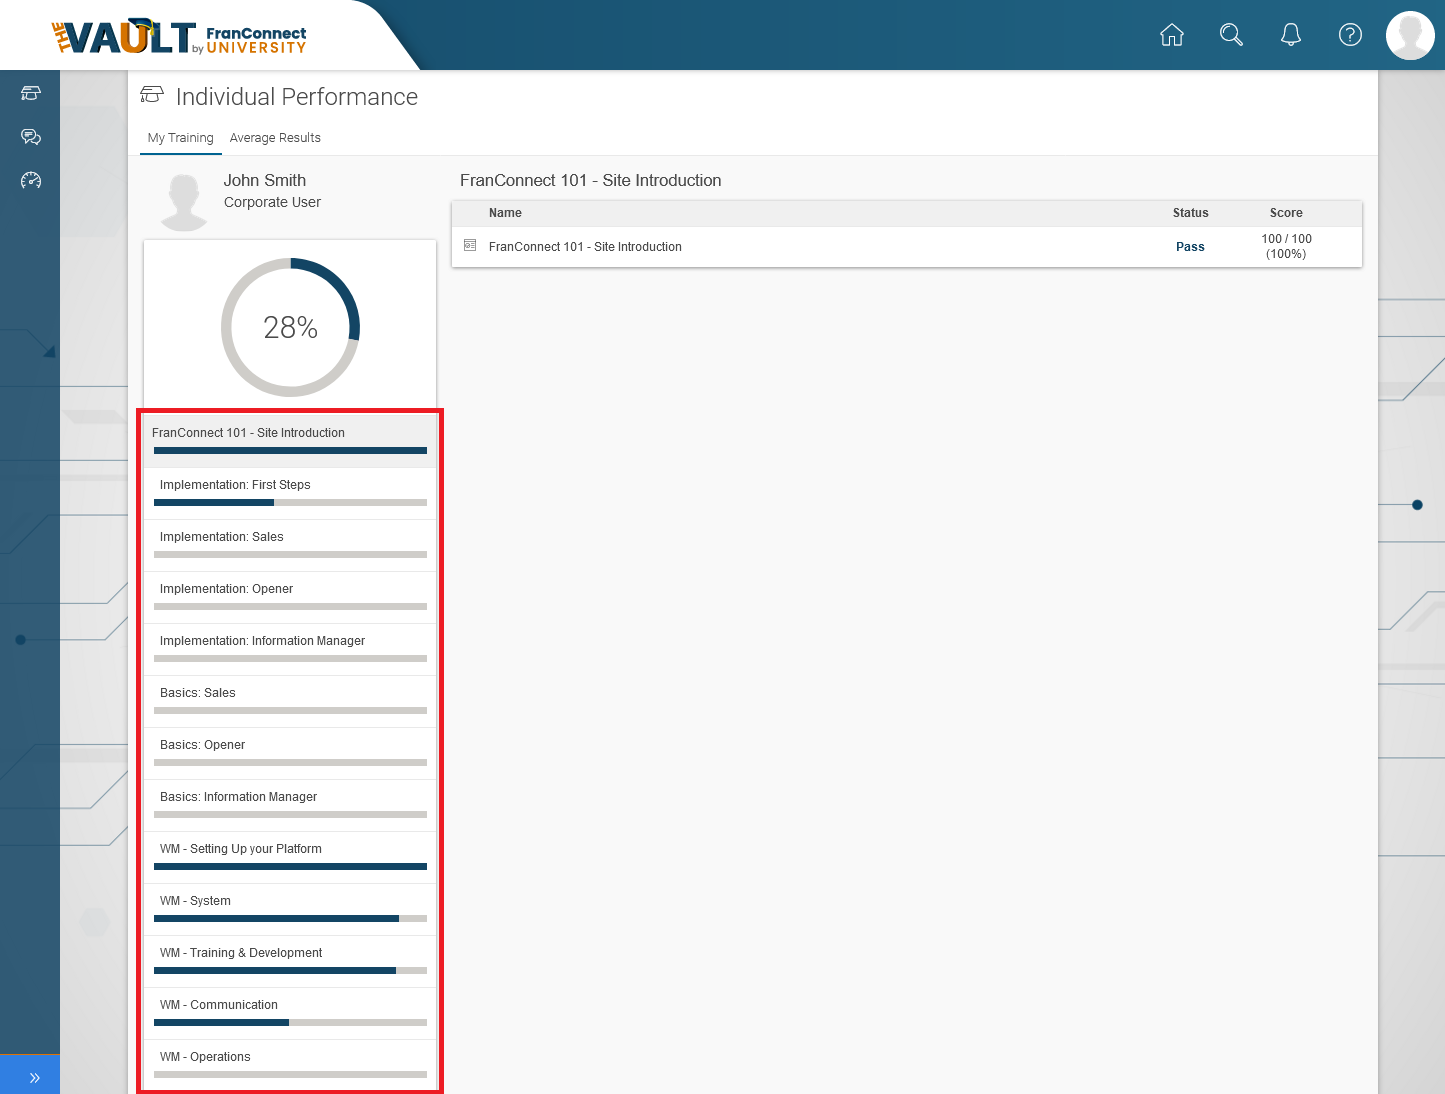This screenshot has height=1094, width=1445.
Task: Click the course icon beside FranConnect 101 row
Action: point(470,246)
